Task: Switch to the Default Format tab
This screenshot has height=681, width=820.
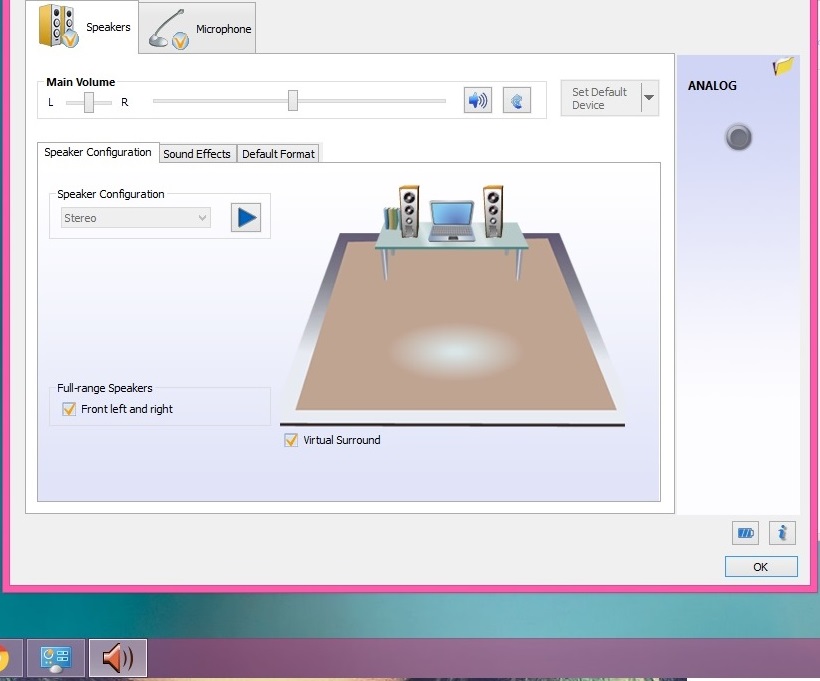Action: click(x=278, y=154)
